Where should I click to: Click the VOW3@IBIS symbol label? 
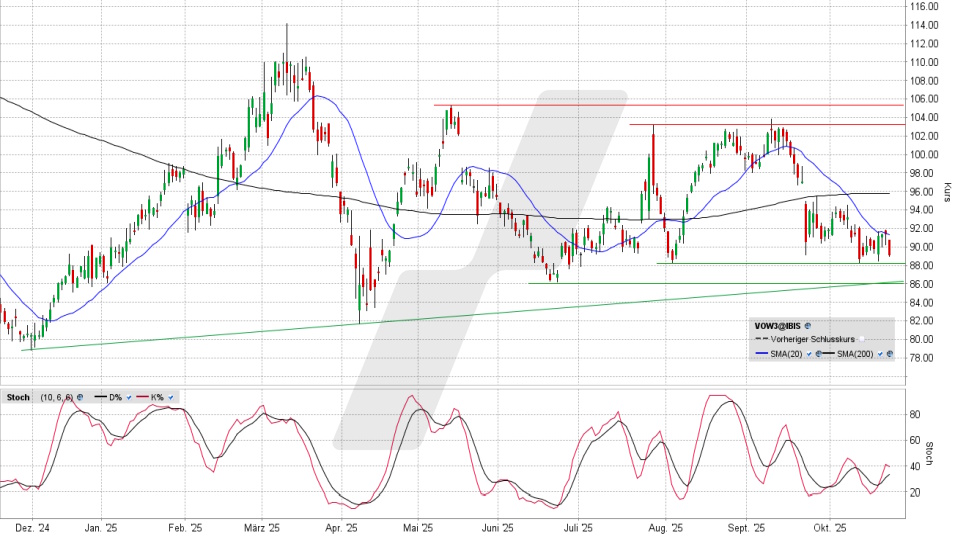(x=777, y=326)
